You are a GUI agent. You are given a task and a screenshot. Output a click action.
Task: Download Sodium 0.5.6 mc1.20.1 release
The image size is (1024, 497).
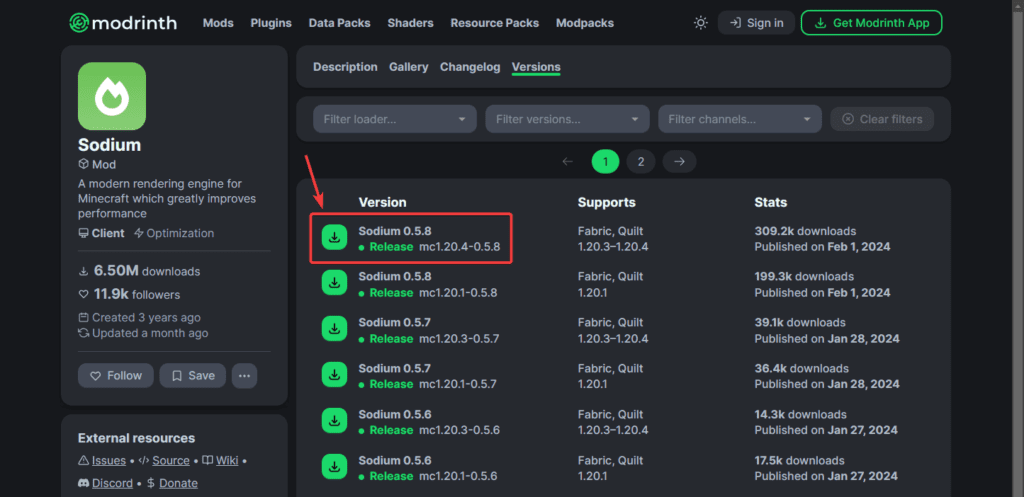(332, 467)
